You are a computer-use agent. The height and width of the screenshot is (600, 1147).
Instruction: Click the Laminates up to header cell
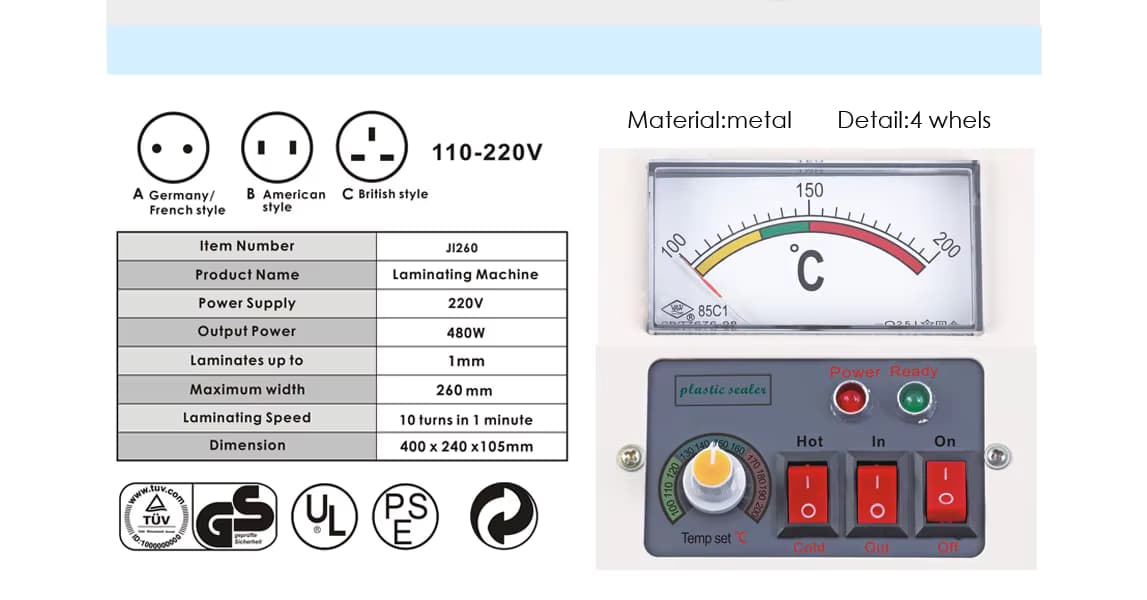point(247,361)
